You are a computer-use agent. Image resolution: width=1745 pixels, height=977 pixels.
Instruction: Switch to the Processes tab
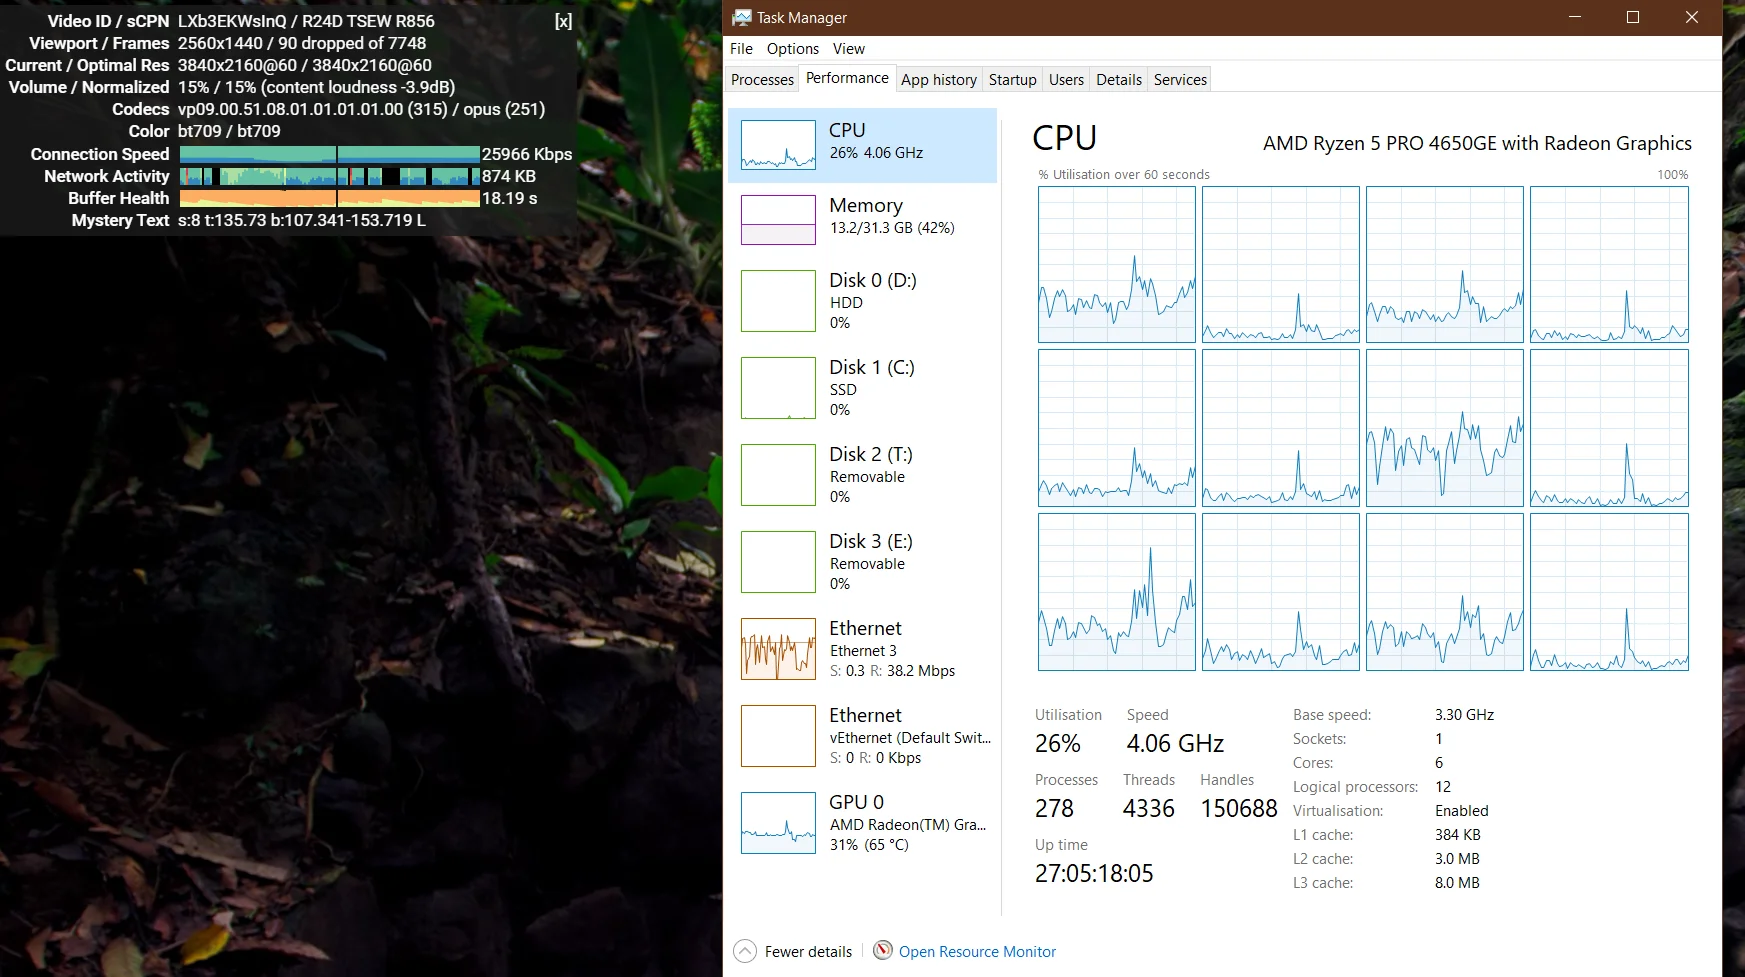click(762, 80)
